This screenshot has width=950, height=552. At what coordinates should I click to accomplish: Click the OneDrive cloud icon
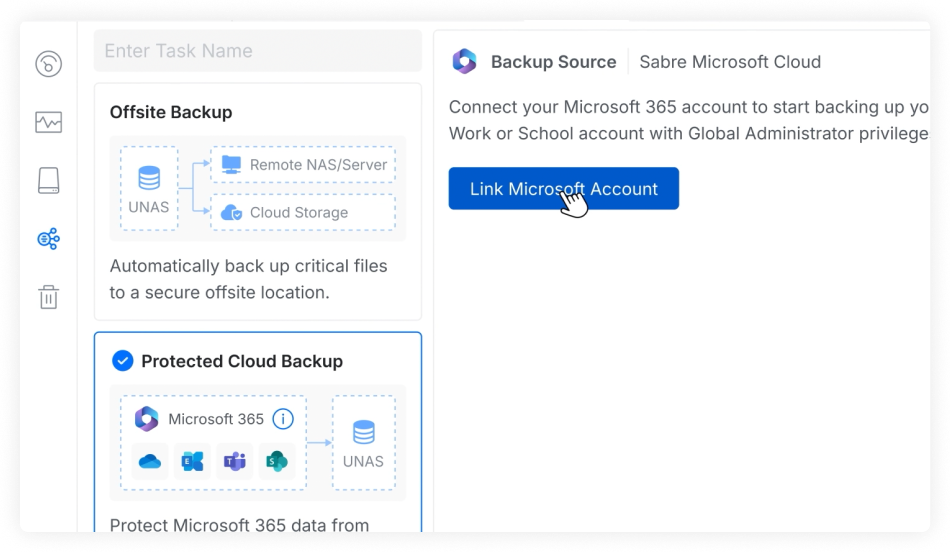[x=150, y=461]
